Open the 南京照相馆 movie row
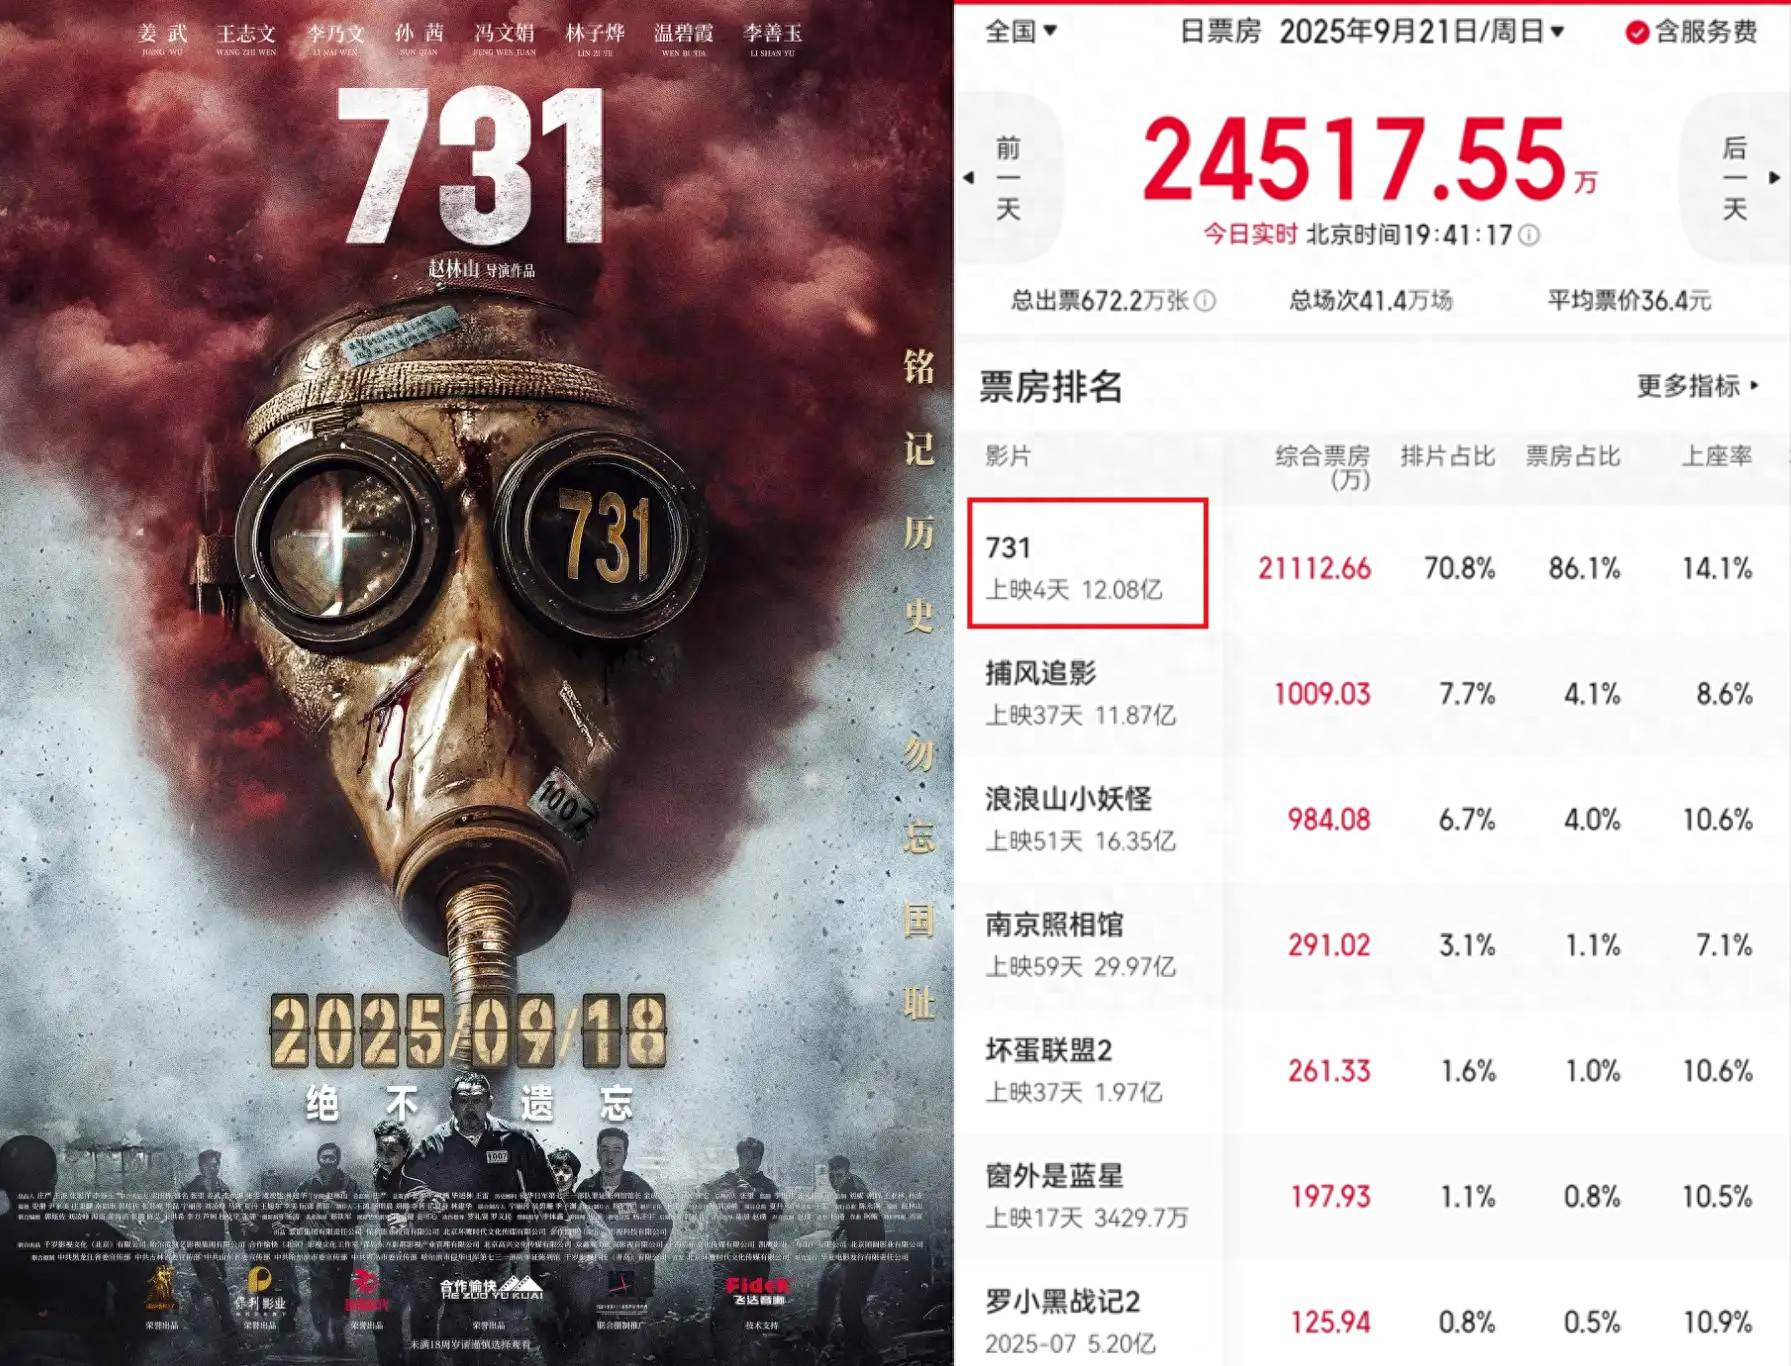Viewport: 1791px width, 1366px height. 1372,946
